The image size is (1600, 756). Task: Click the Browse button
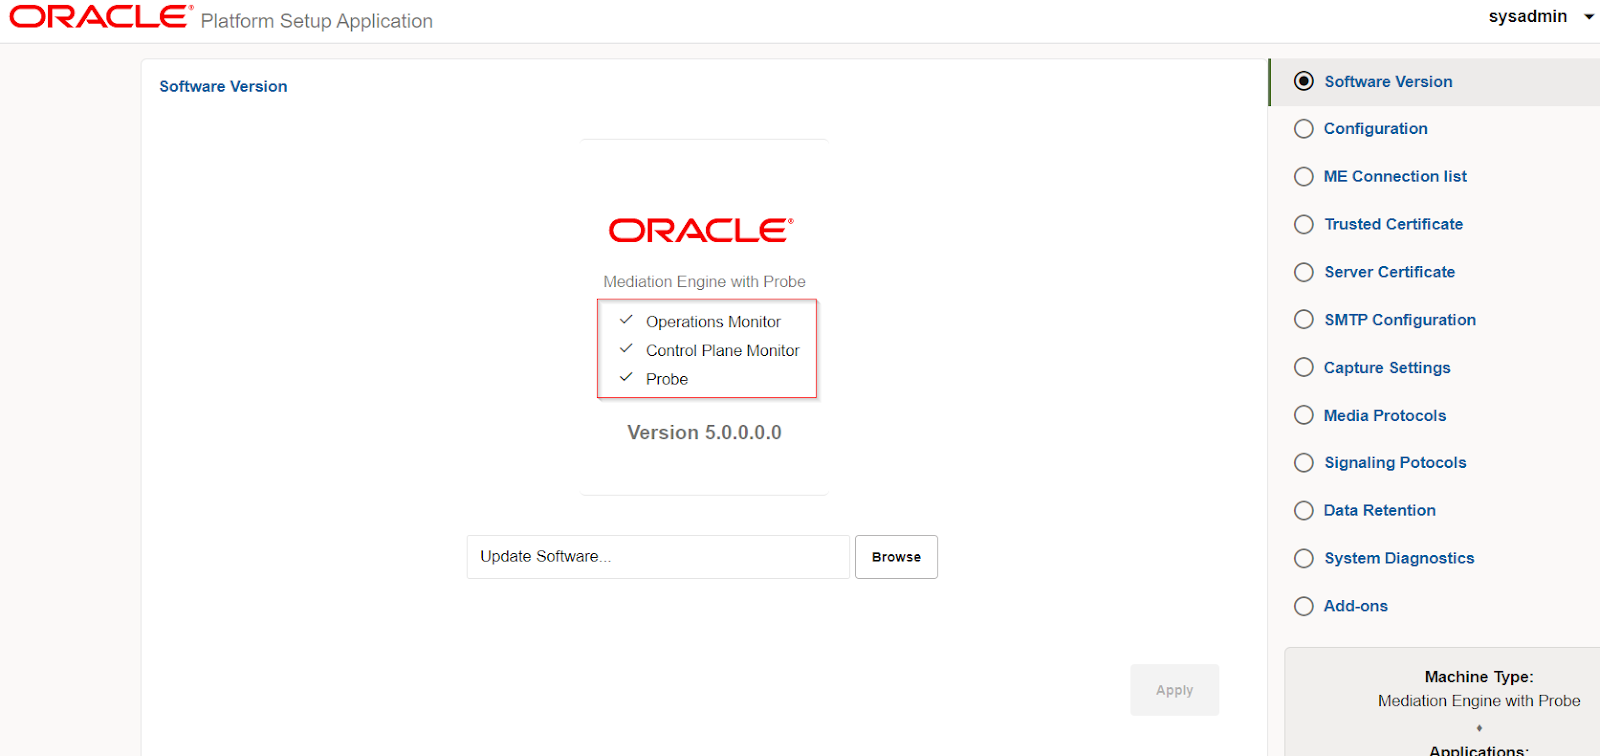[x=896, y=557]
